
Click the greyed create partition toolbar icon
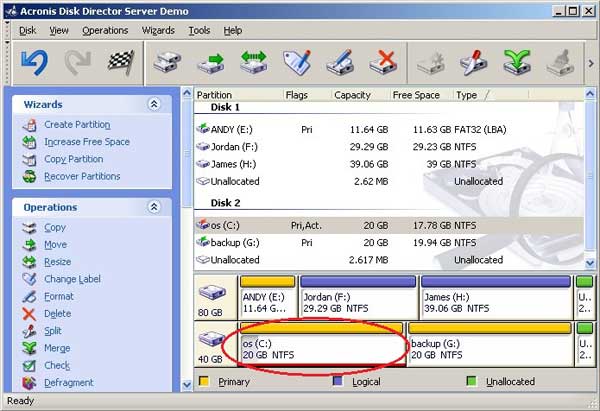[x=430, y=62]
